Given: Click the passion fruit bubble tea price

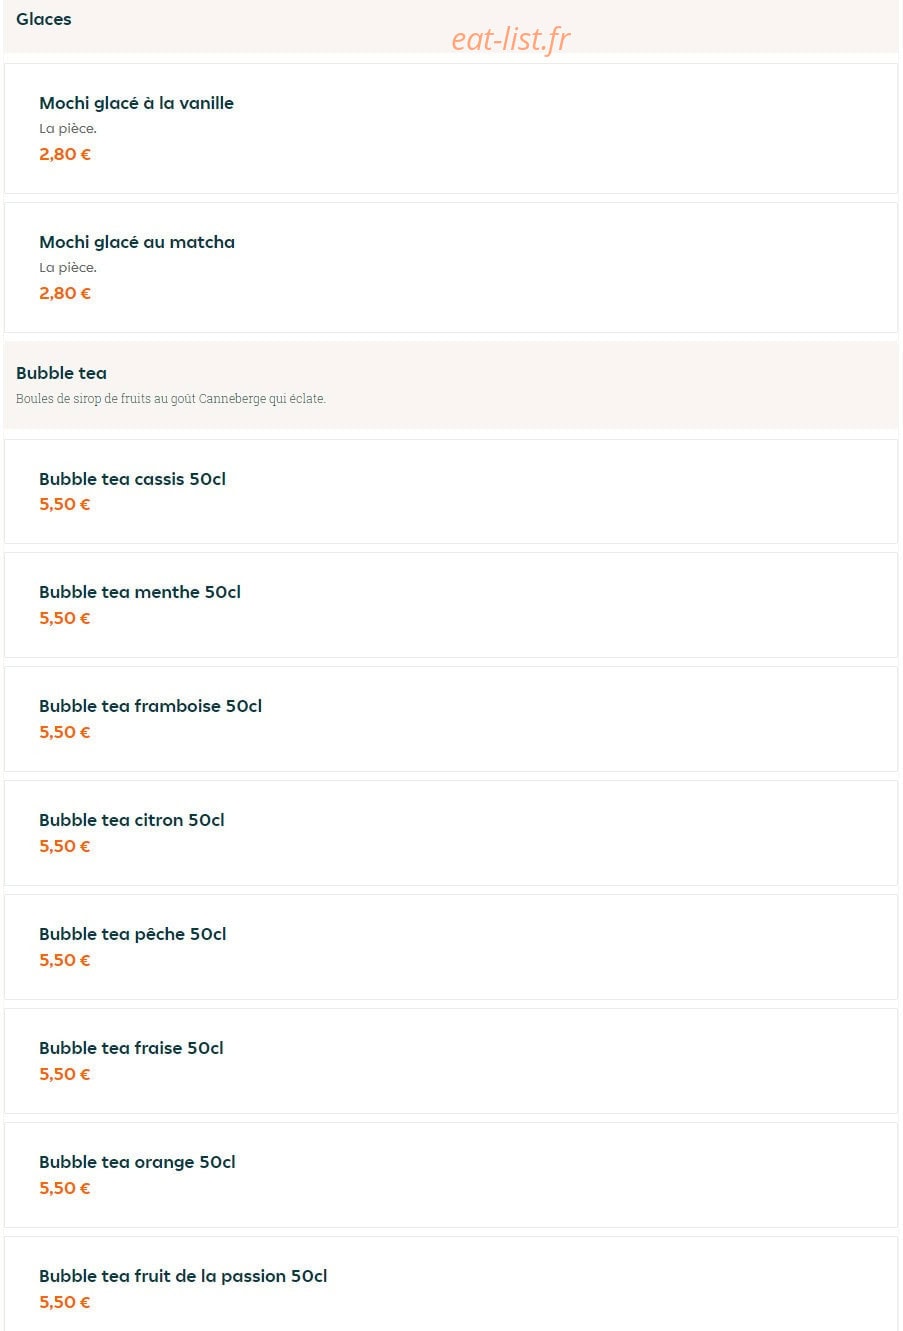Looking at the screenshot, I should (65, 1302).
